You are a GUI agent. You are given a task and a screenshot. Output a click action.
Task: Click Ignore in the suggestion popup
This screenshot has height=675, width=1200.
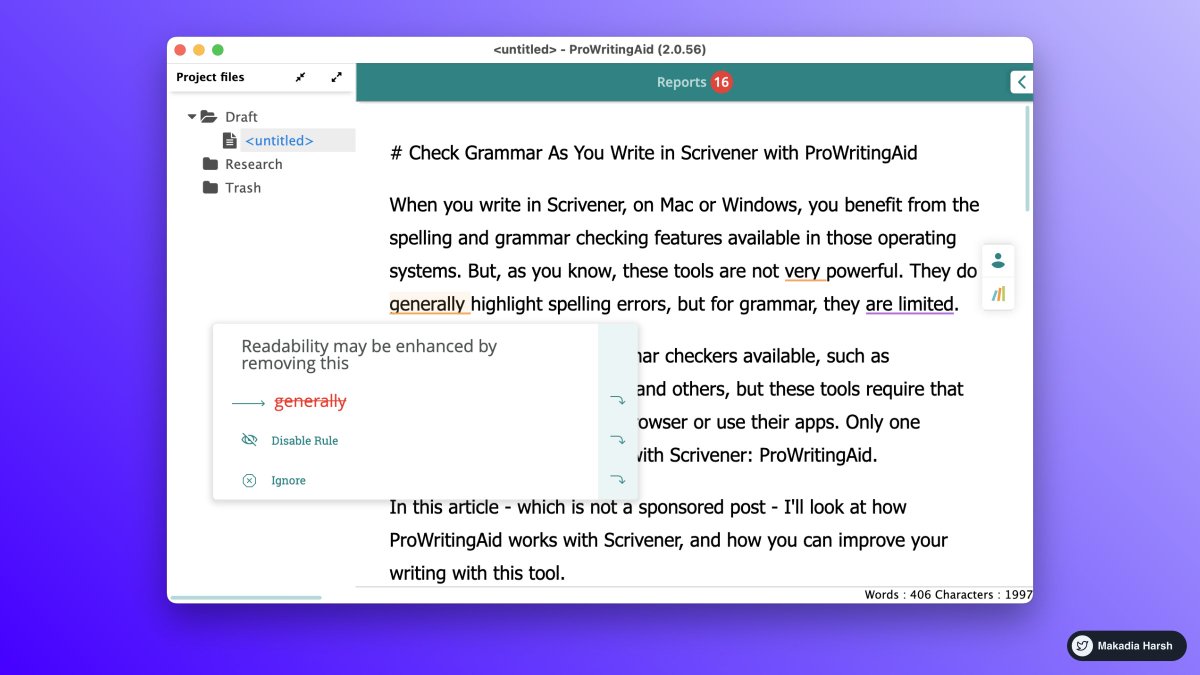click(x=289, y=481)
